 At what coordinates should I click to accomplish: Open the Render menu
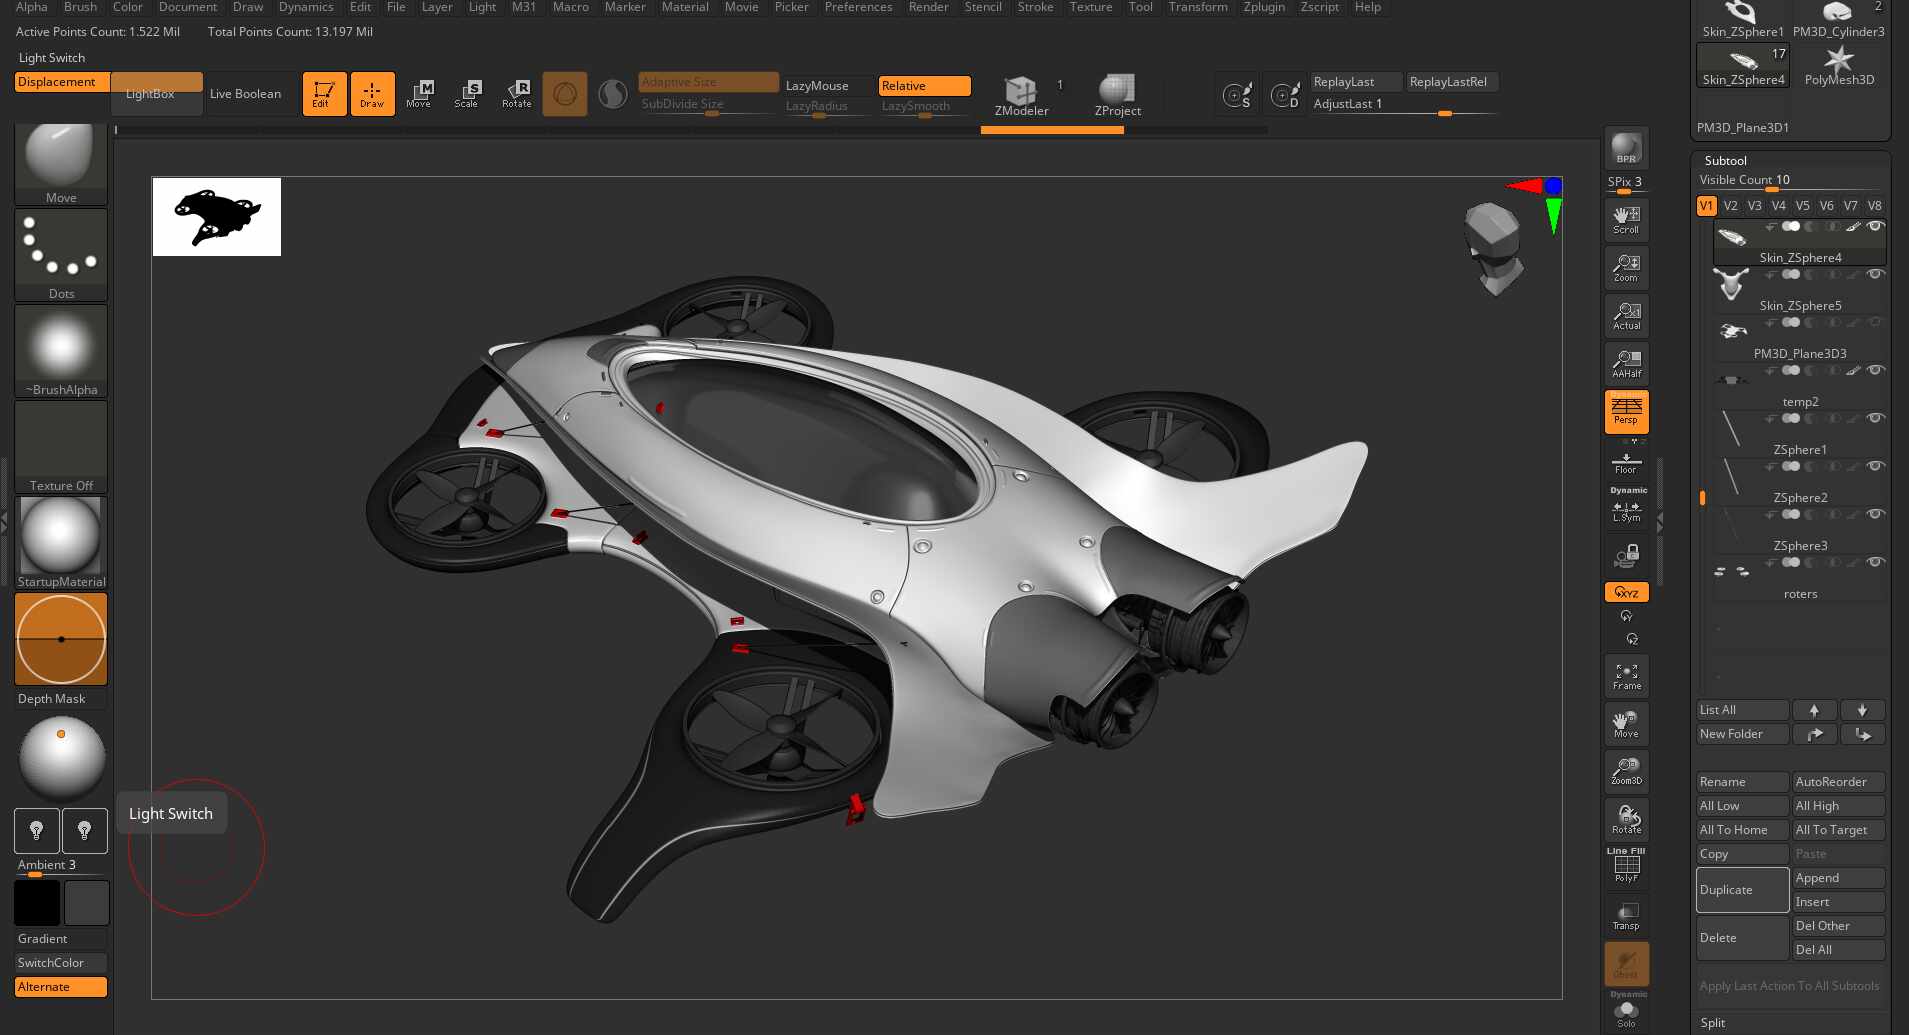927,7
